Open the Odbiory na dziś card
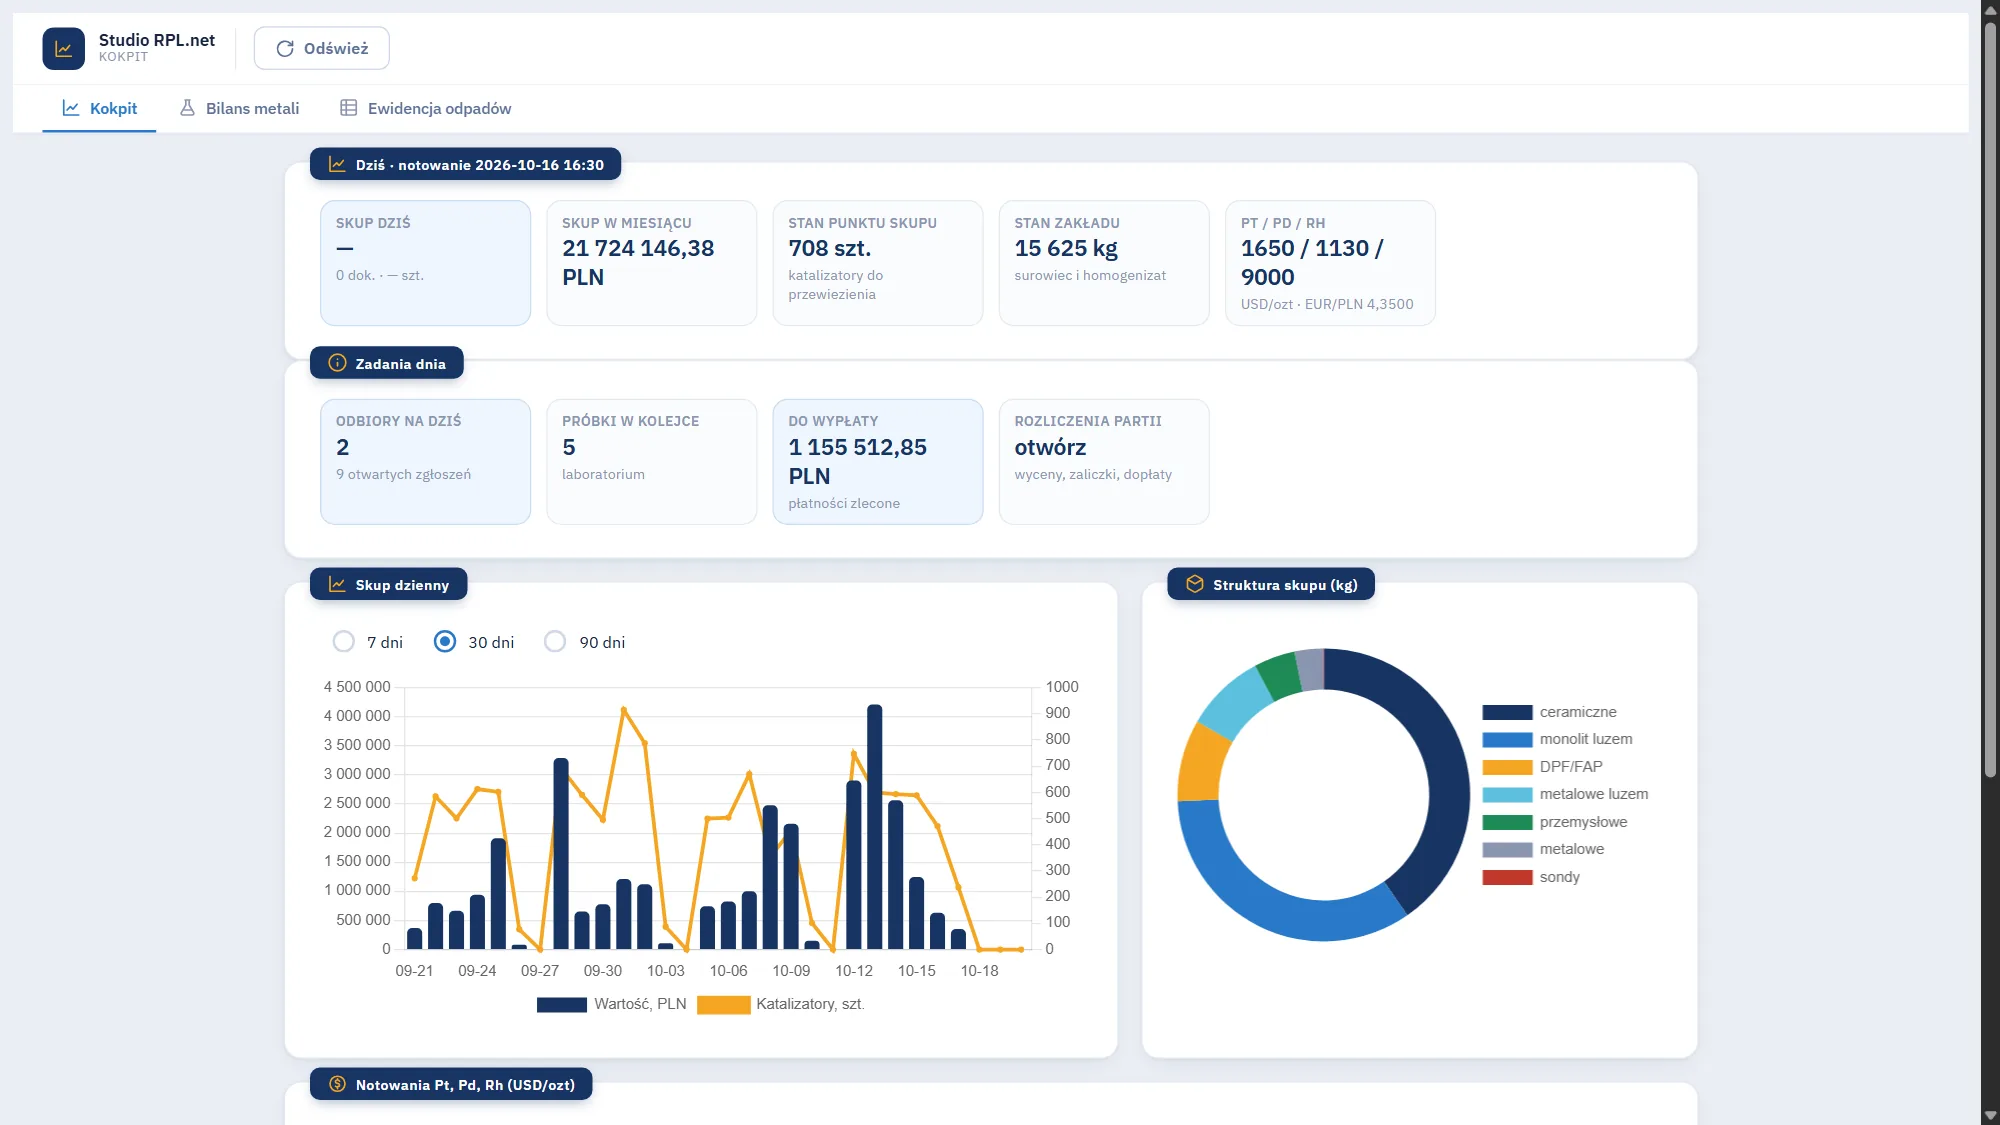Viewport: 2000px width, 1125px height. 425,462
